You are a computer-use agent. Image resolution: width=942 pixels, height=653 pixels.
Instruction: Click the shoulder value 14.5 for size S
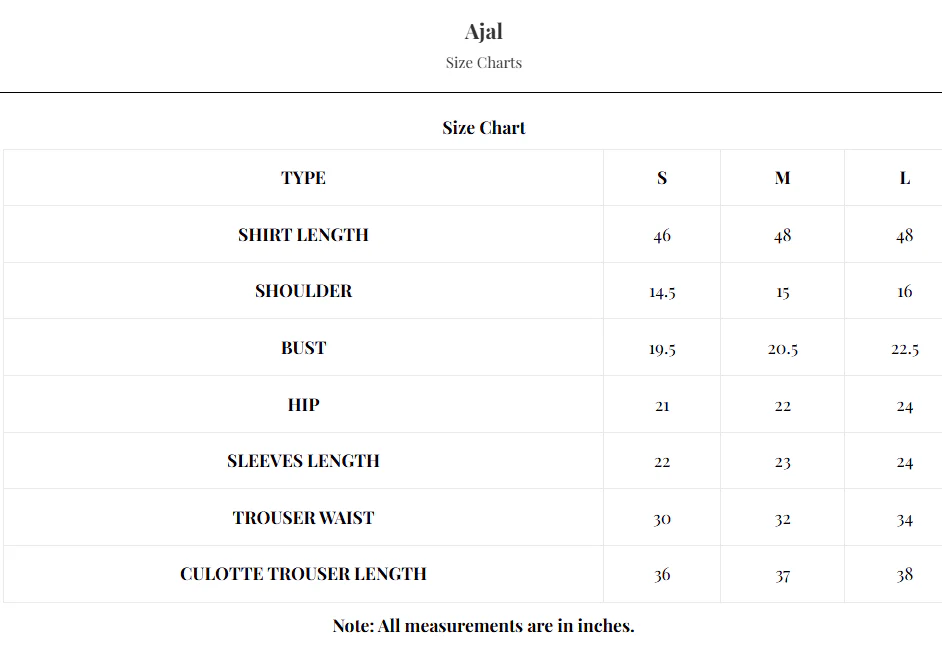pyautogui.click(x=662, y=292)
